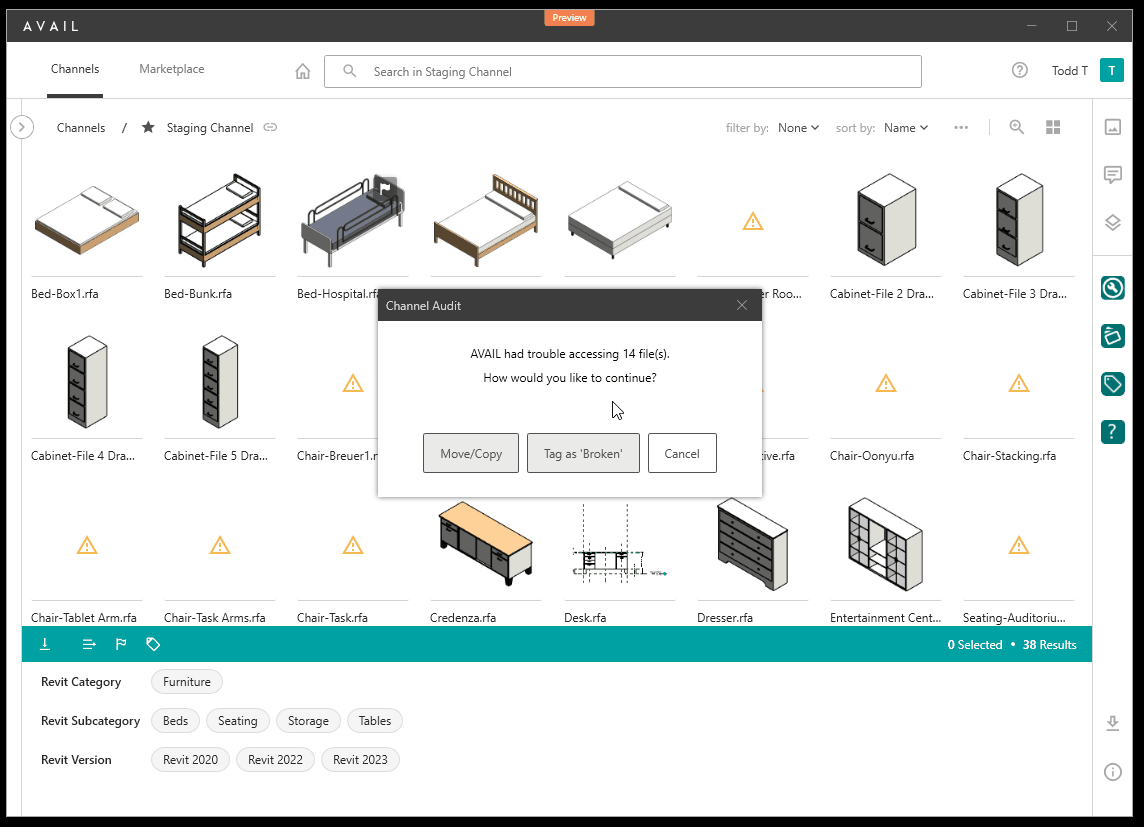
Task: Click the zoom magnifier icon in toolbar
Action: [1016, 127]
